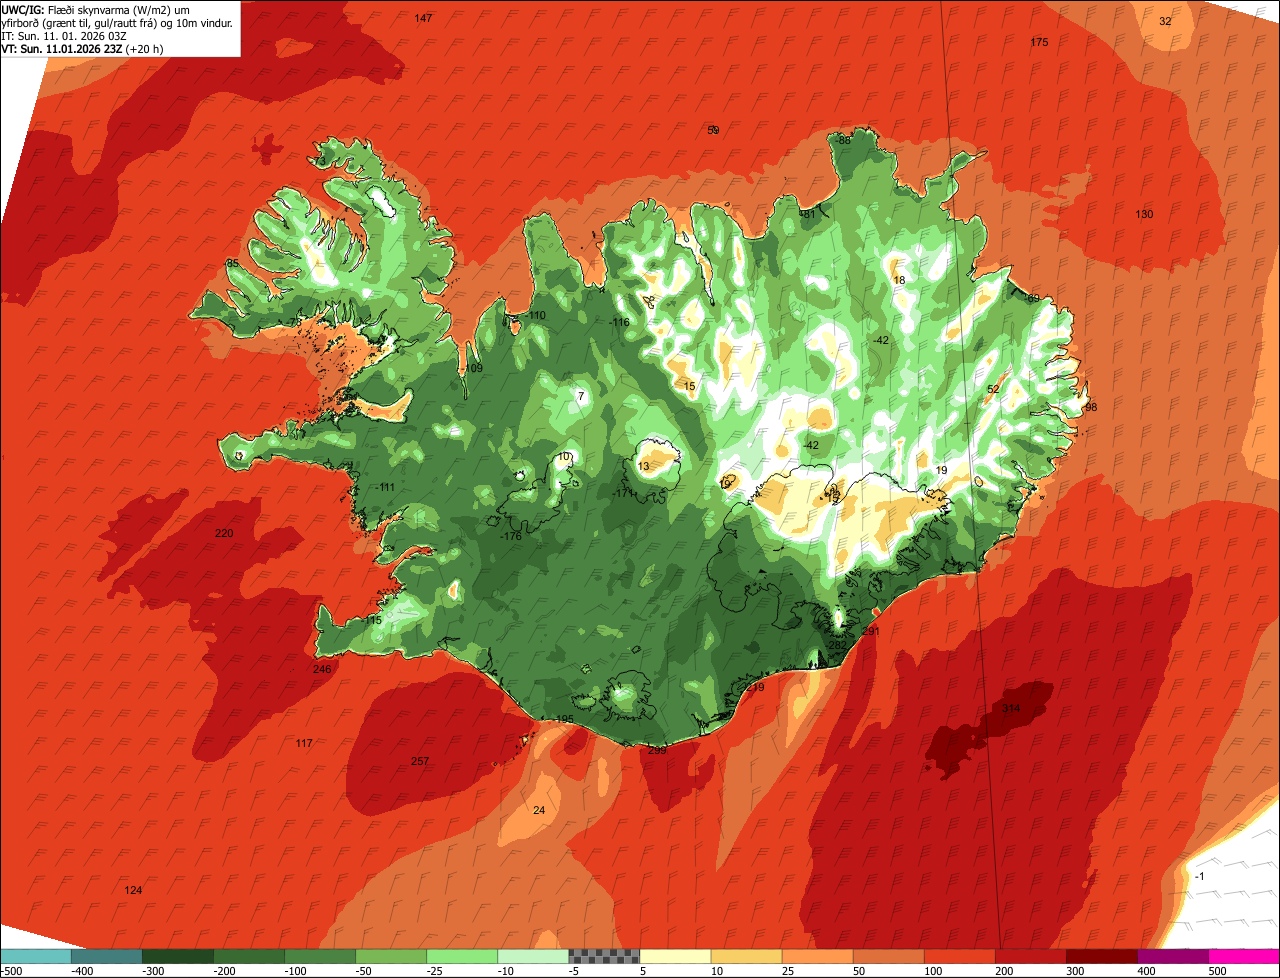Click the land value -109 on the map
The image size is (1280, 978).
point(473,368)
